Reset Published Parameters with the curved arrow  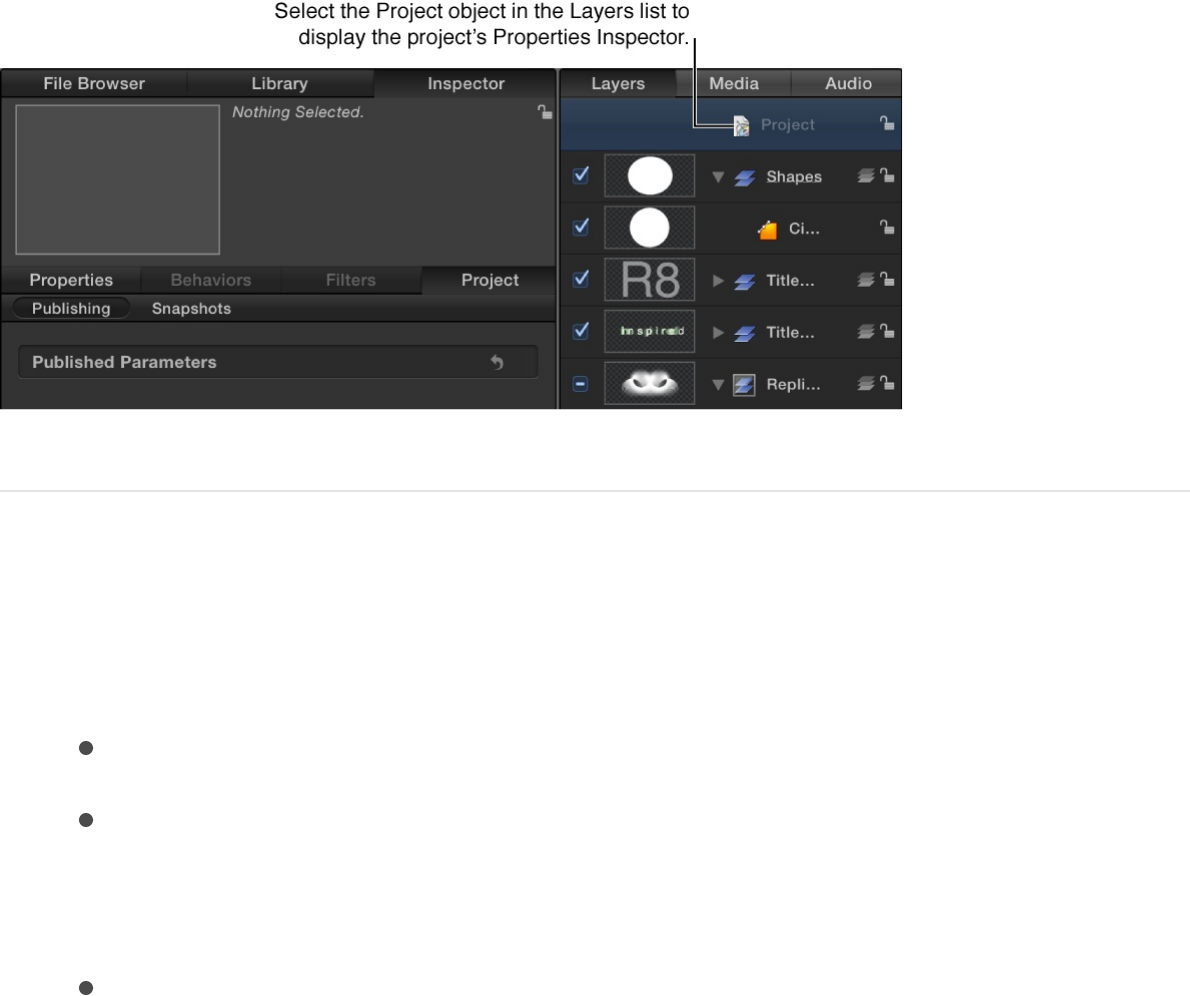pyautogui.click(x=497, y=362)
